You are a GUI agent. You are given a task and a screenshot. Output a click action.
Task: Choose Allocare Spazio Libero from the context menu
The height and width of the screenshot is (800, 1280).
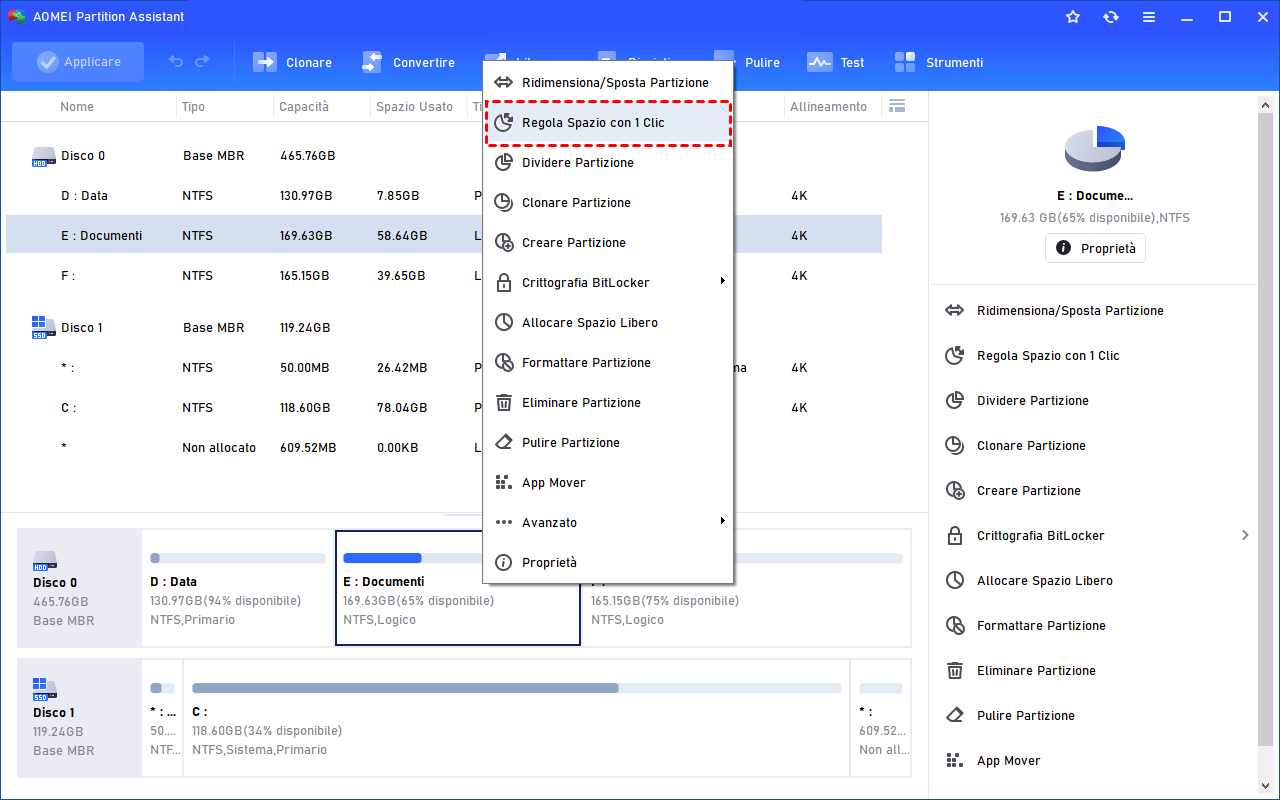(x=608, y=323)
